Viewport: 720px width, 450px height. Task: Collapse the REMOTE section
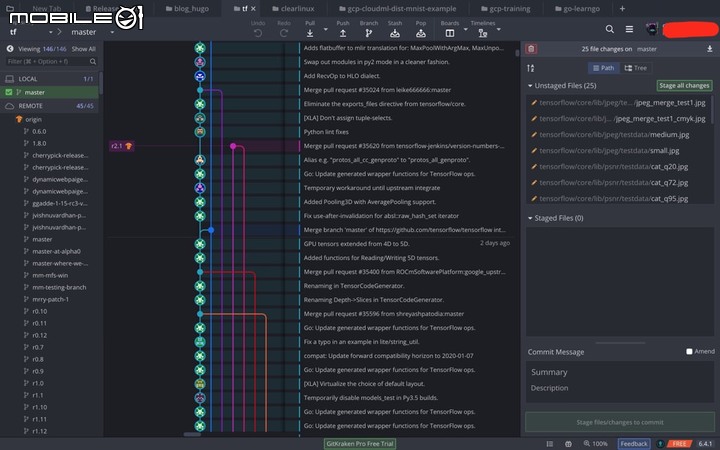(x=49, y=106)
